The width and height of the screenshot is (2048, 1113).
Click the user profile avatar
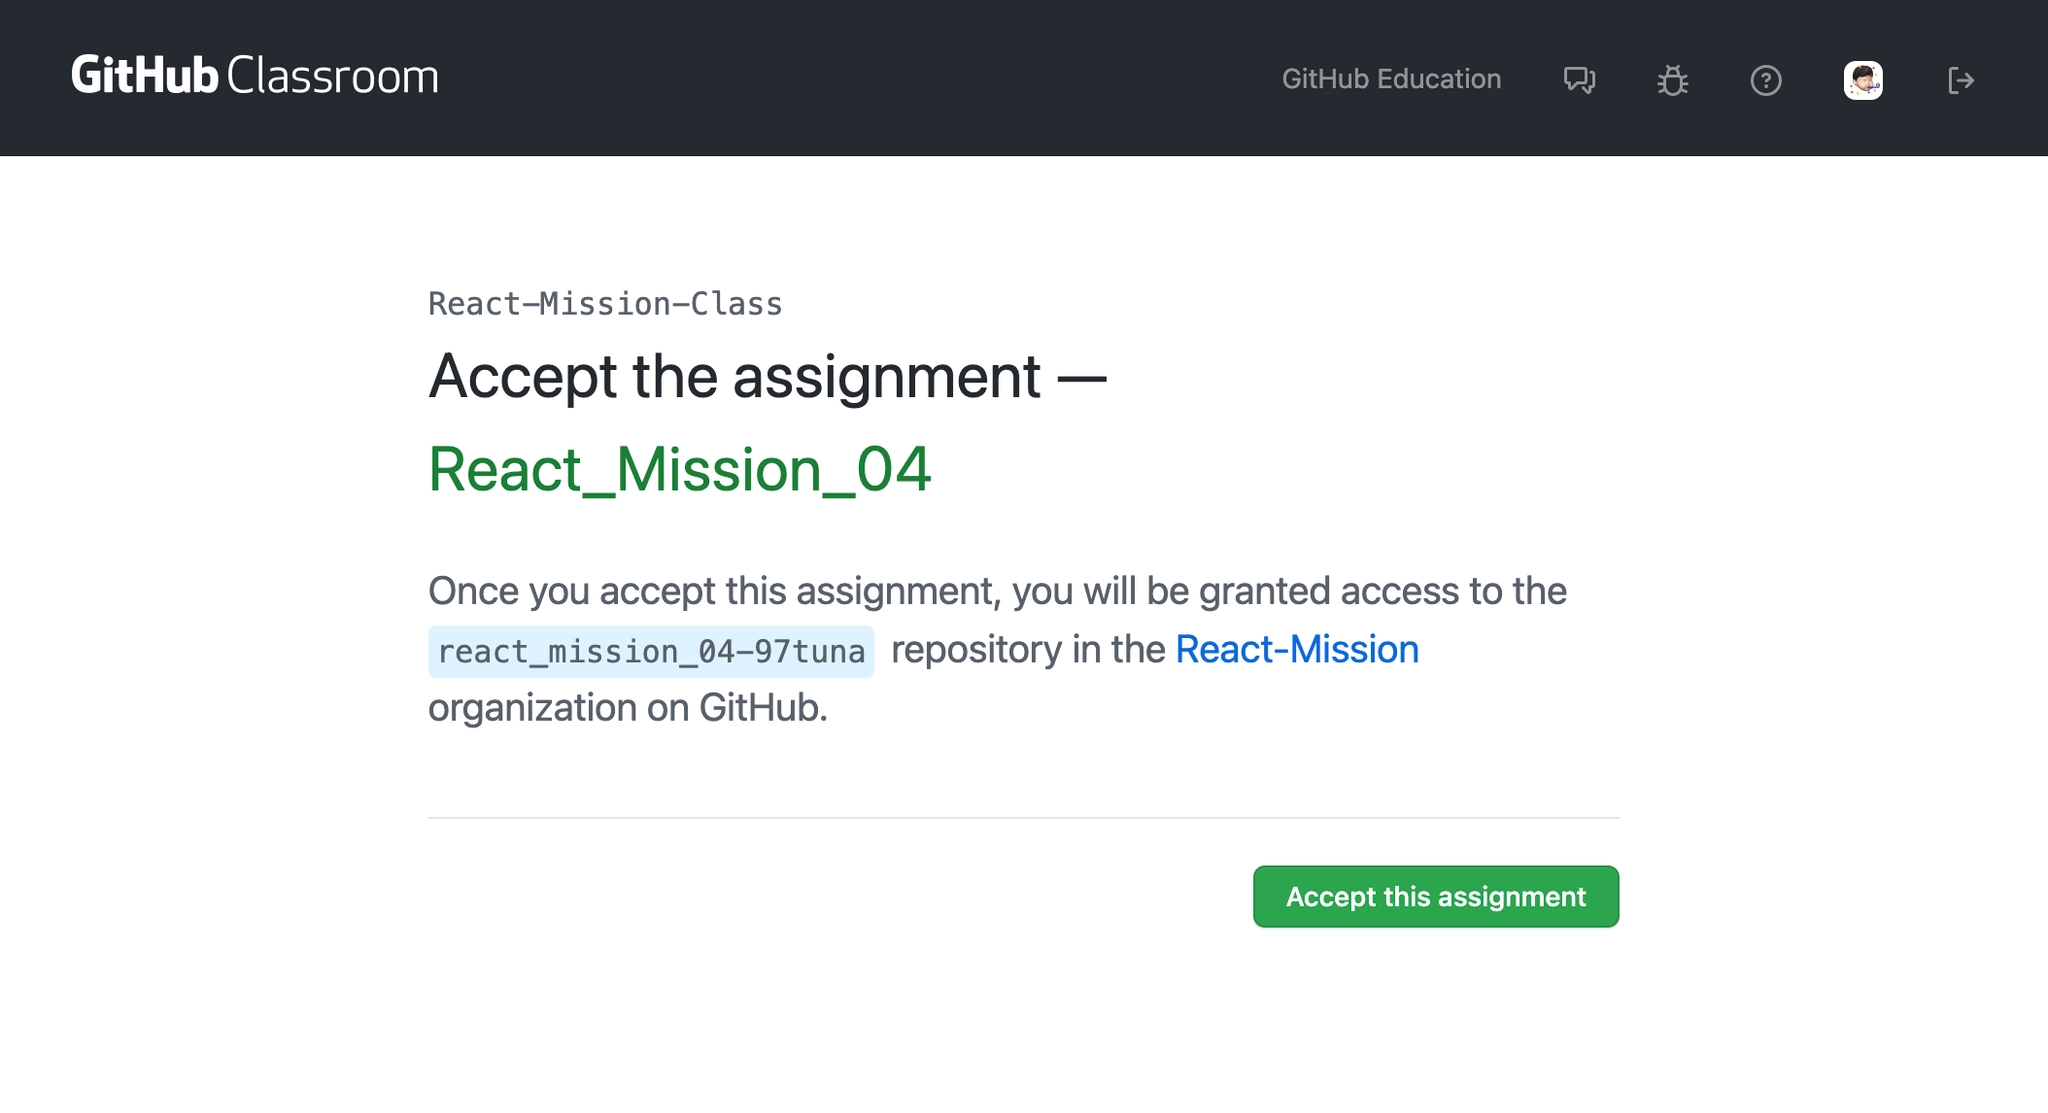pos(1863,80)
